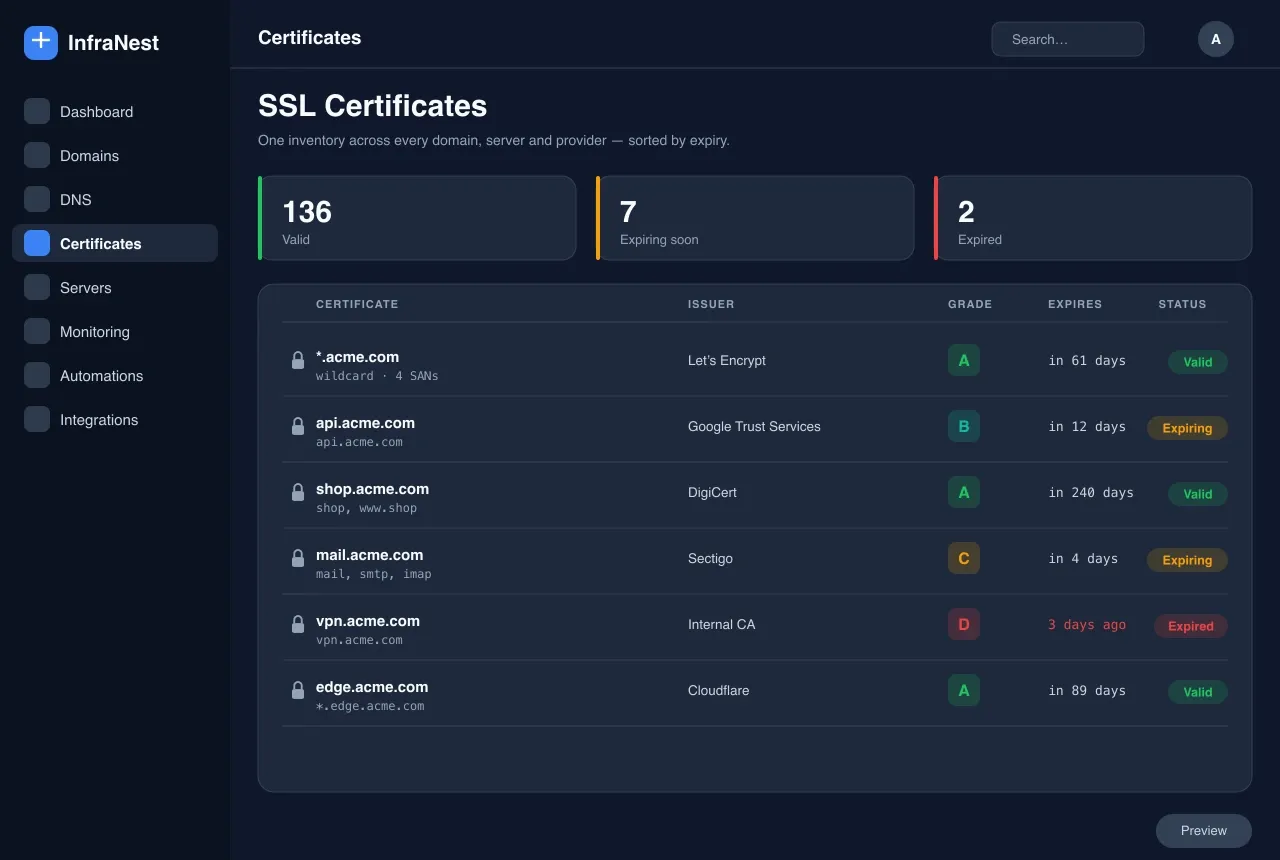This screenshot has width=1280, height=860.
Task: Select the Integrations sidebar item
Action: click(x=115, y=419)
